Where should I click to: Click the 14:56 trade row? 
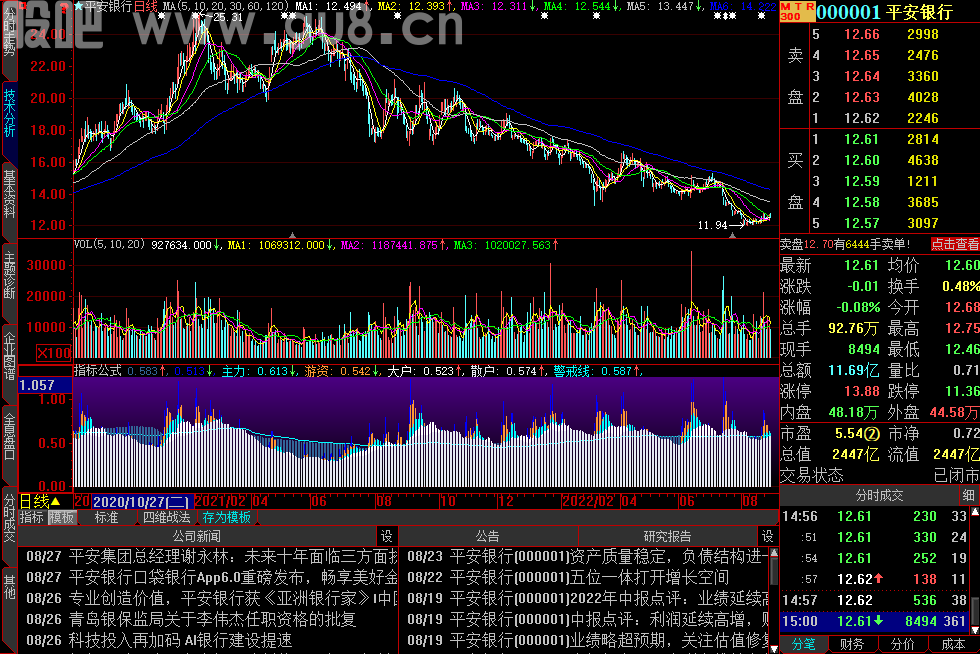pyautogui.click(x=874, y=516)
